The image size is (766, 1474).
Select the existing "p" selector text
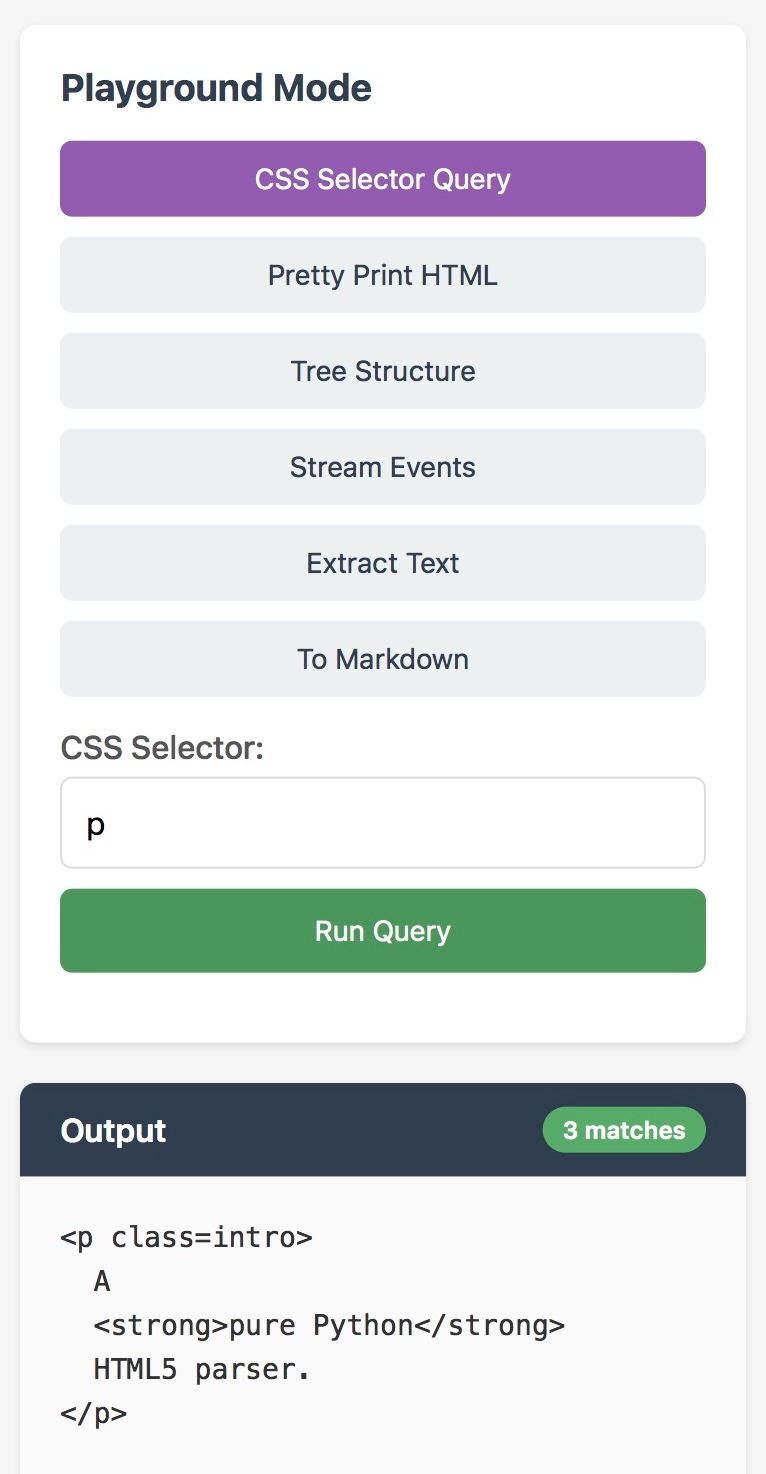pyautogui.click(x=95, y=824)
